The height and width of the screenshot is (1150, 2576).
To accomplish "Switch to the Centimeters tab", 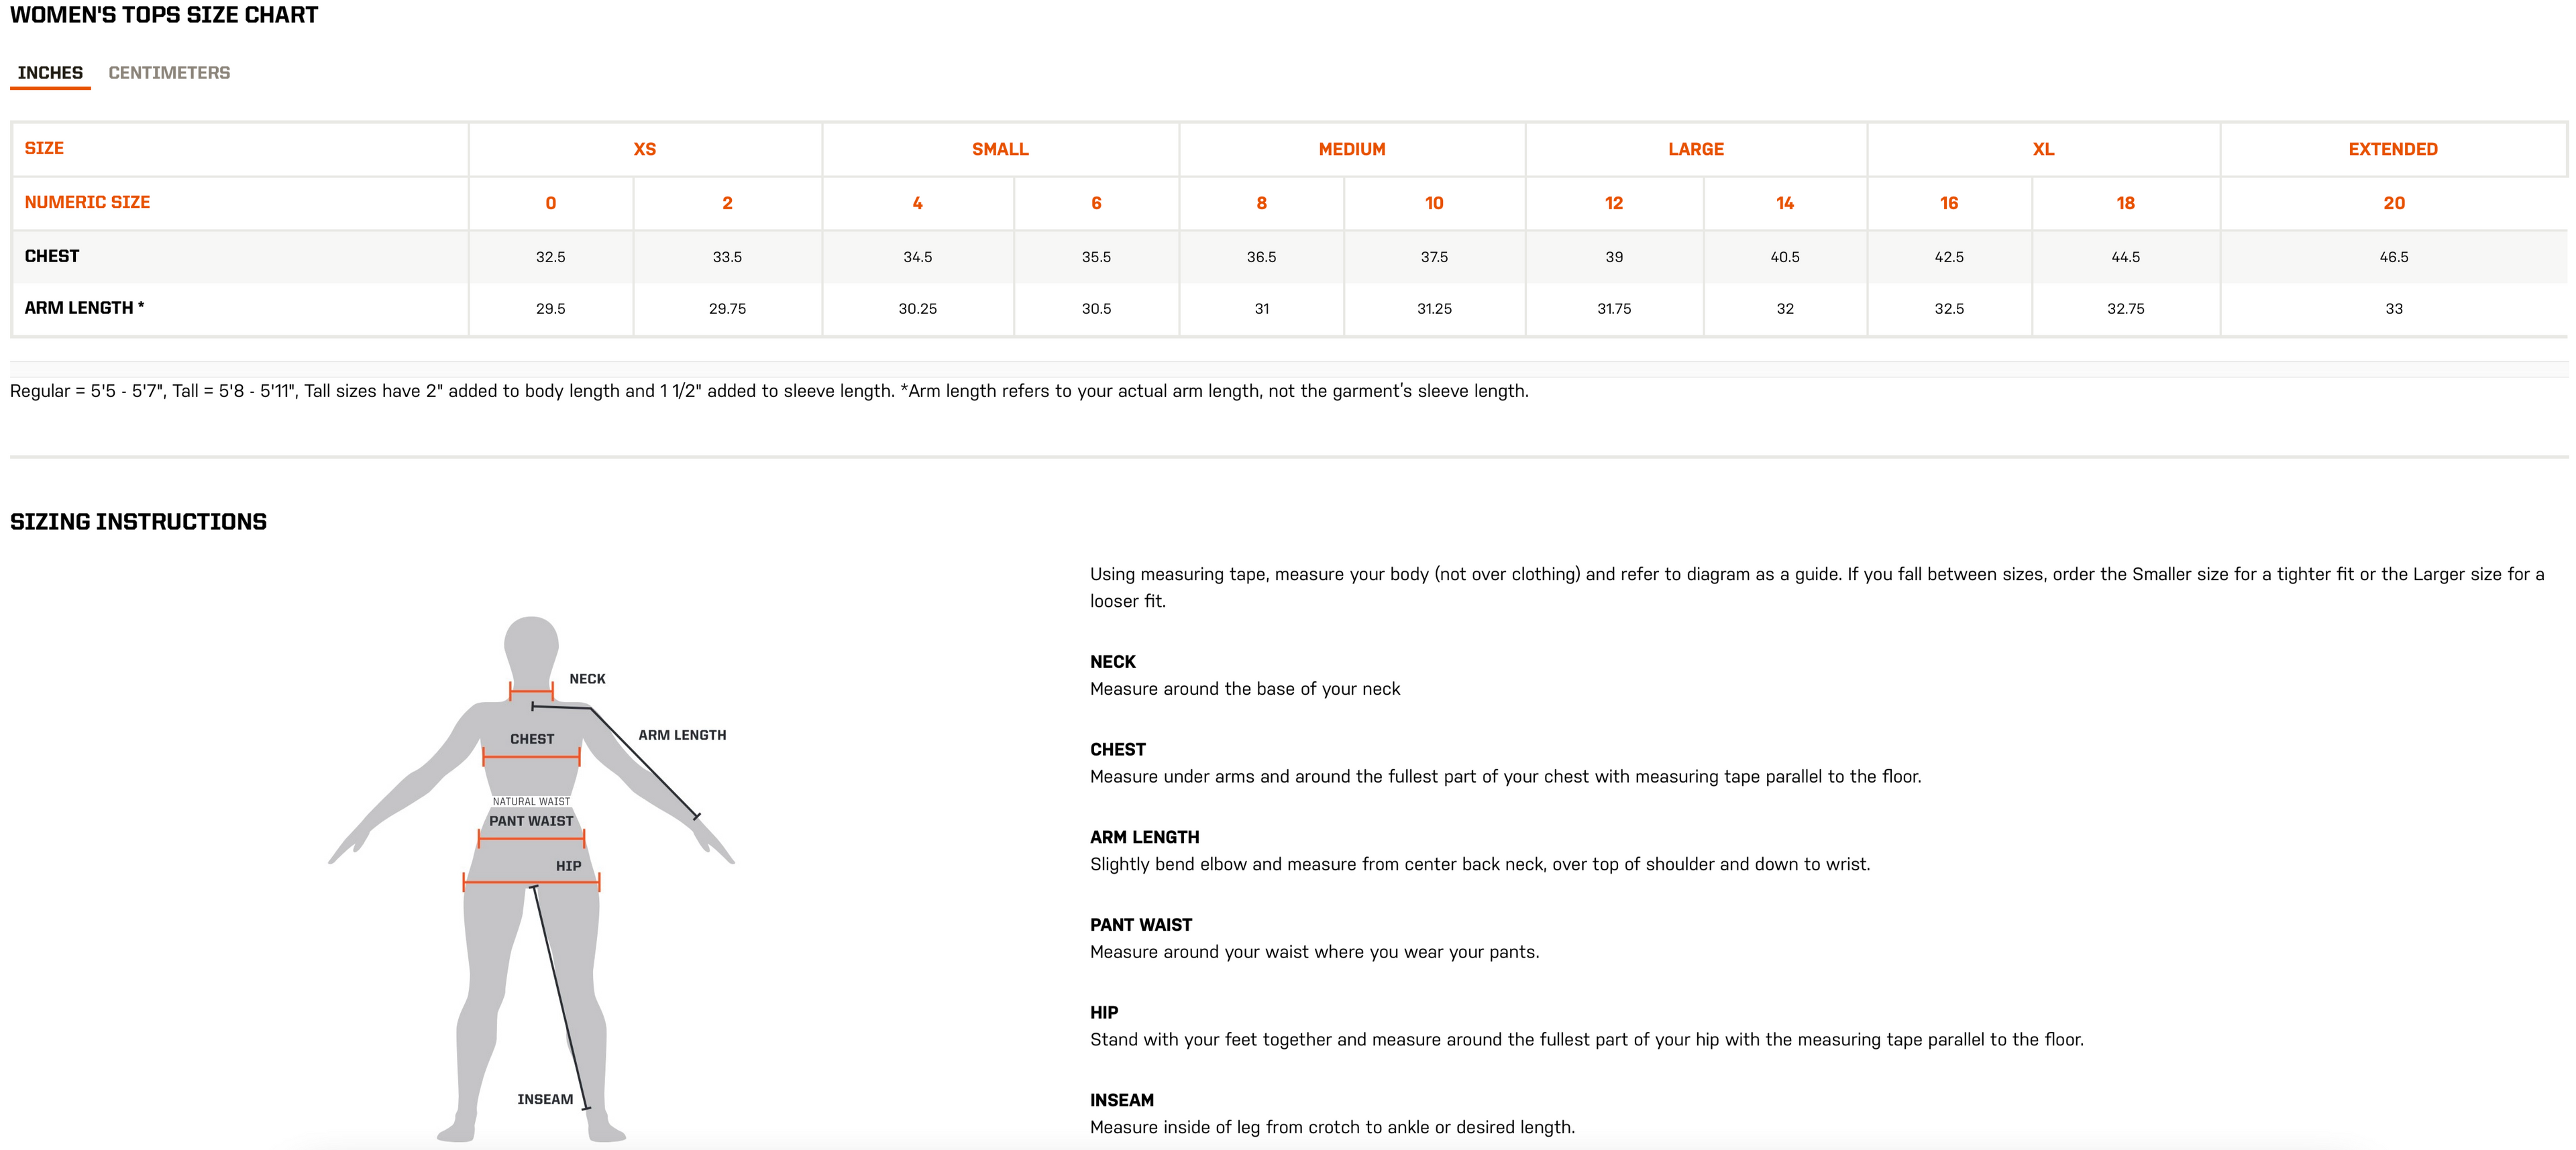I will coord(169,73).
